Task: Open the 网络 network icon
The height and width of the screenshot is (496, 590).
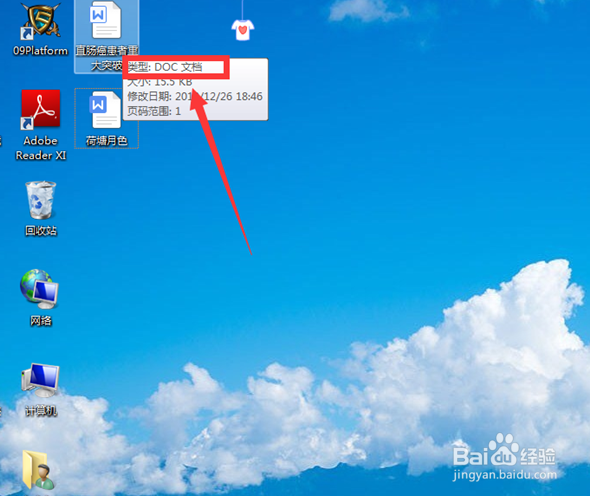Action: coord(40,289)
